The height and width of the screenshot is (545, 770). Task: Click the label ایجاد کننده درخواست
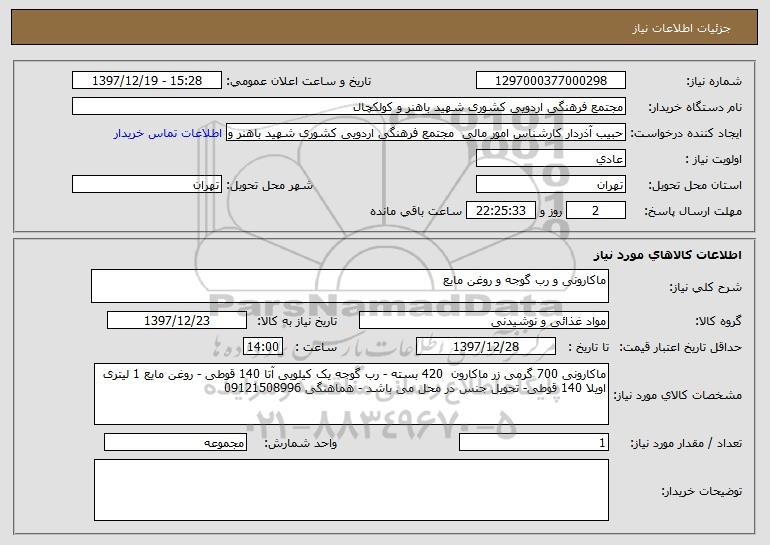click(x=686, y=134)
